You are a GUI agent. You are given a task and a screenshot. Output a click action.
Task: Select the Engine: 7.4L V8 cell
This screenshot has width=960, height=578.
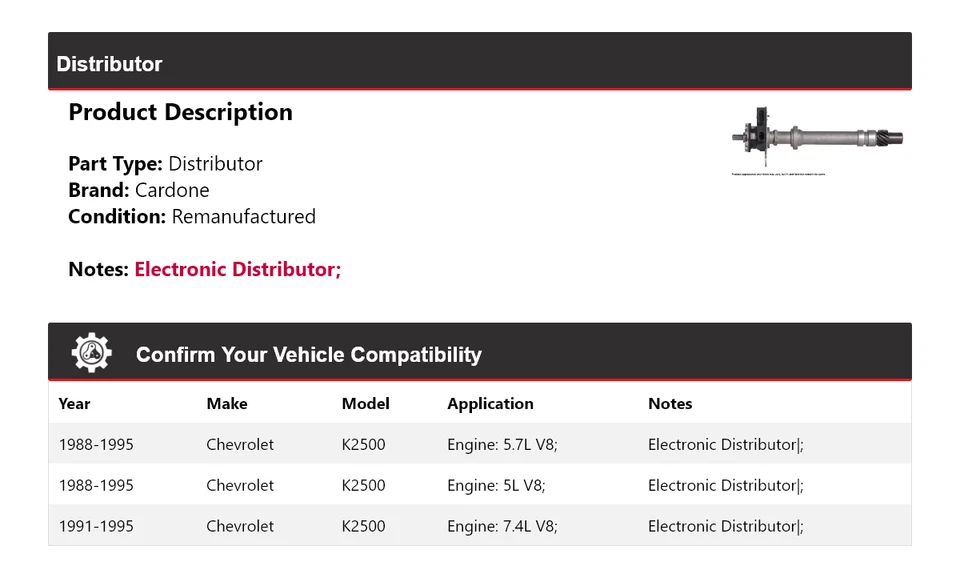[x=502, y=526]
